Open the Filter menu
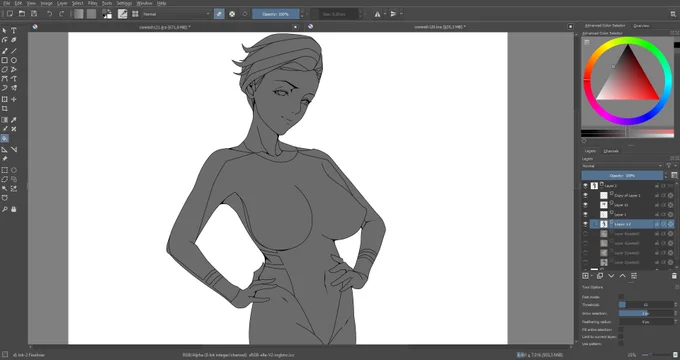This screenshot has width=680, height=360. tap(92, 3)
